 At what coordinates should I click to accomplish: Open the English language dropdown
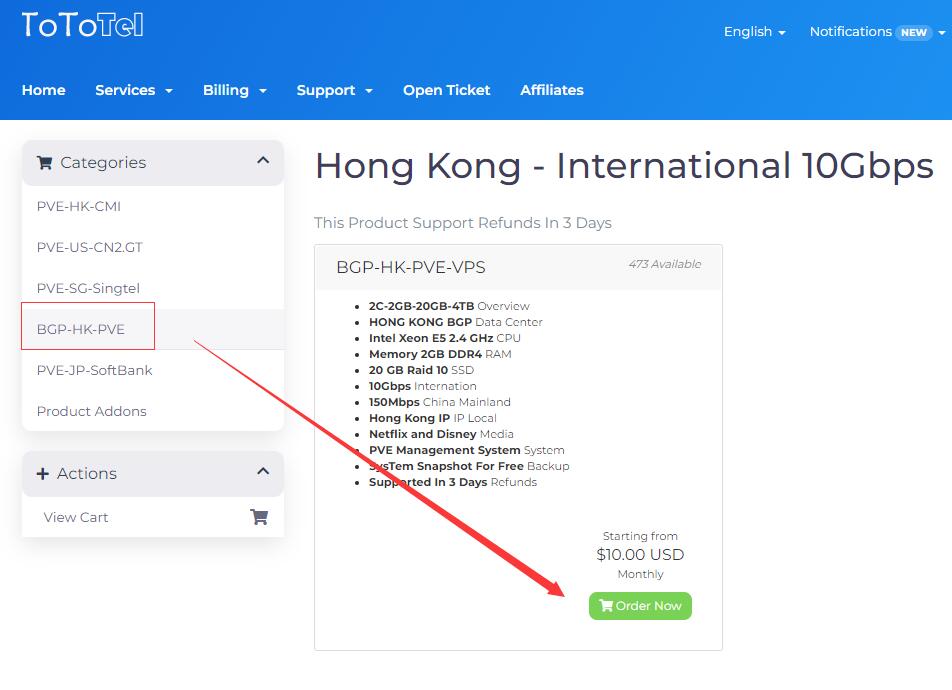(x=755, y=32)
